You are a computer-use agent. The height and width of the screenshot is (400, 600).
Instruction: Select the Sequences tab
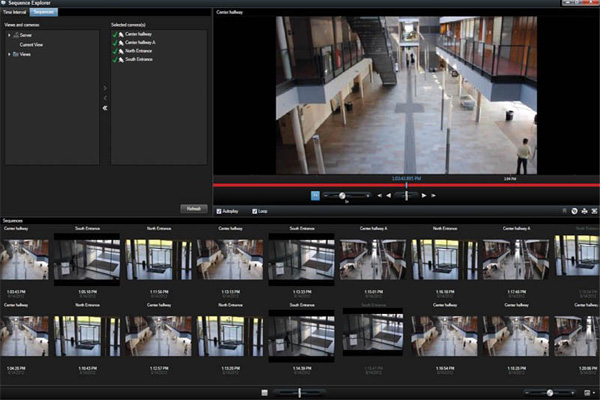click(x=44, y=11)
